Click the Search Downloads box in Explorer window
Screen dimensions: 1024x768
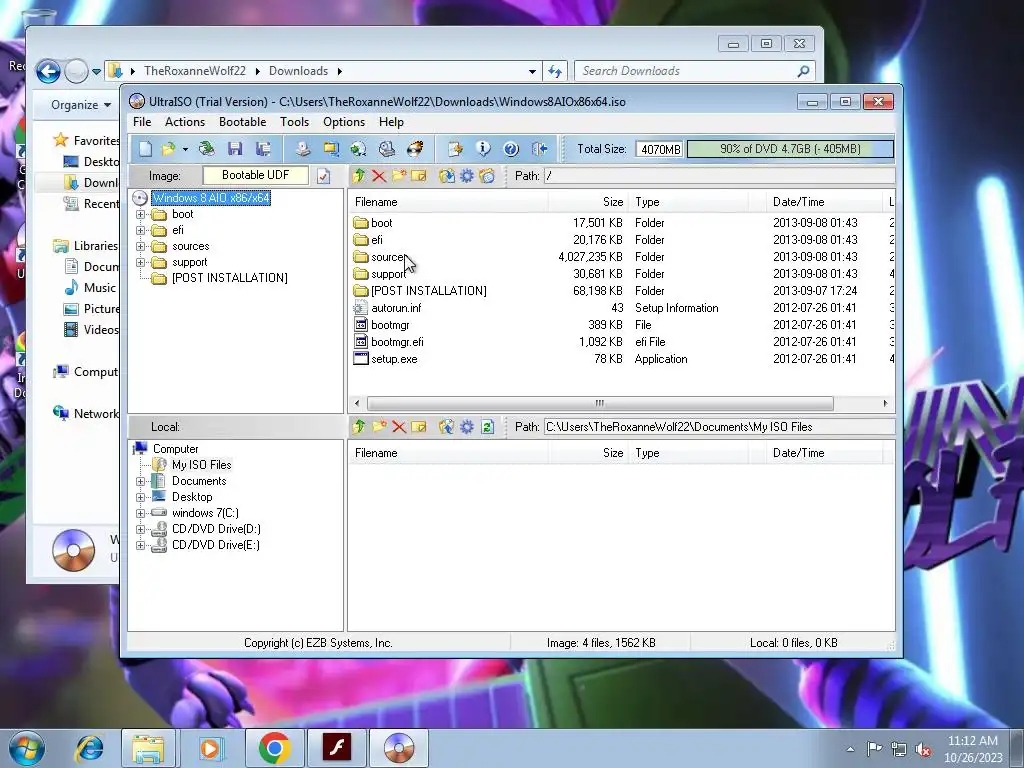tap(695, 71)
